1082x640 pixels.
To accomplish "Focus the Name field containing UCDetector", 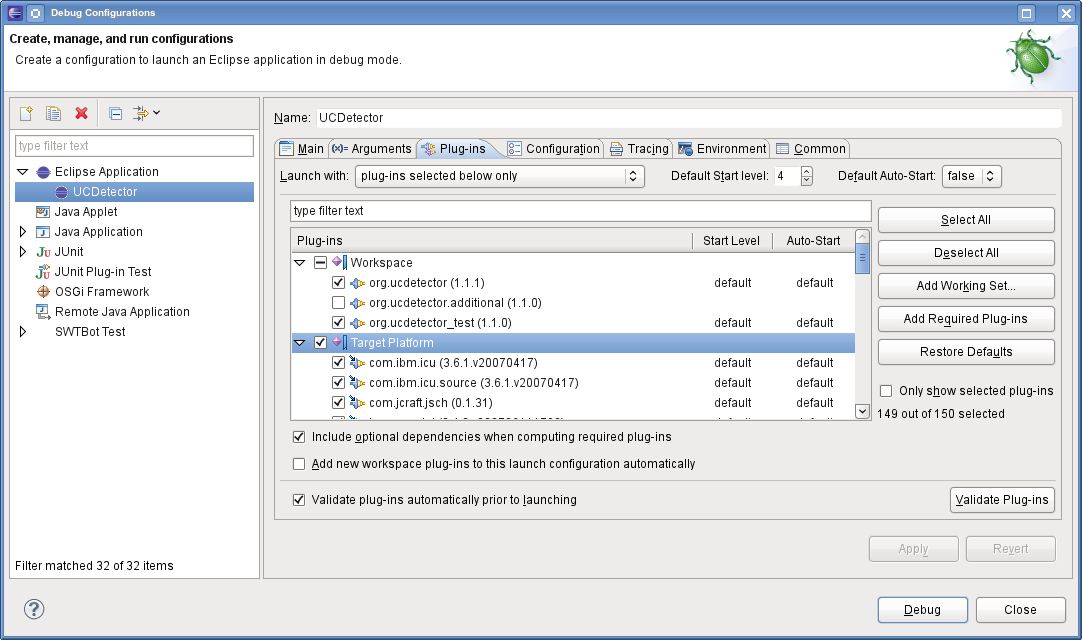I will click(x=689, y=118).
